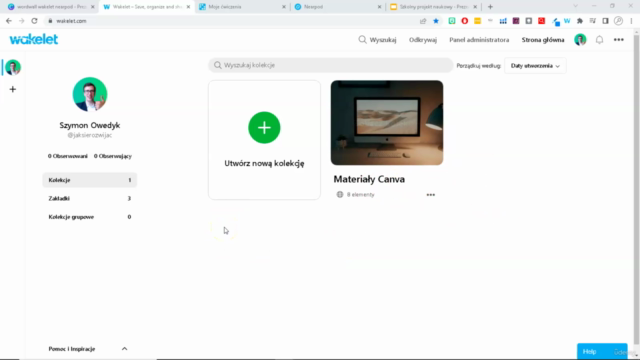Select Zakładki in the sidebar menu
The width and height of the screenshot is (640, 360).
click(89, 198)
